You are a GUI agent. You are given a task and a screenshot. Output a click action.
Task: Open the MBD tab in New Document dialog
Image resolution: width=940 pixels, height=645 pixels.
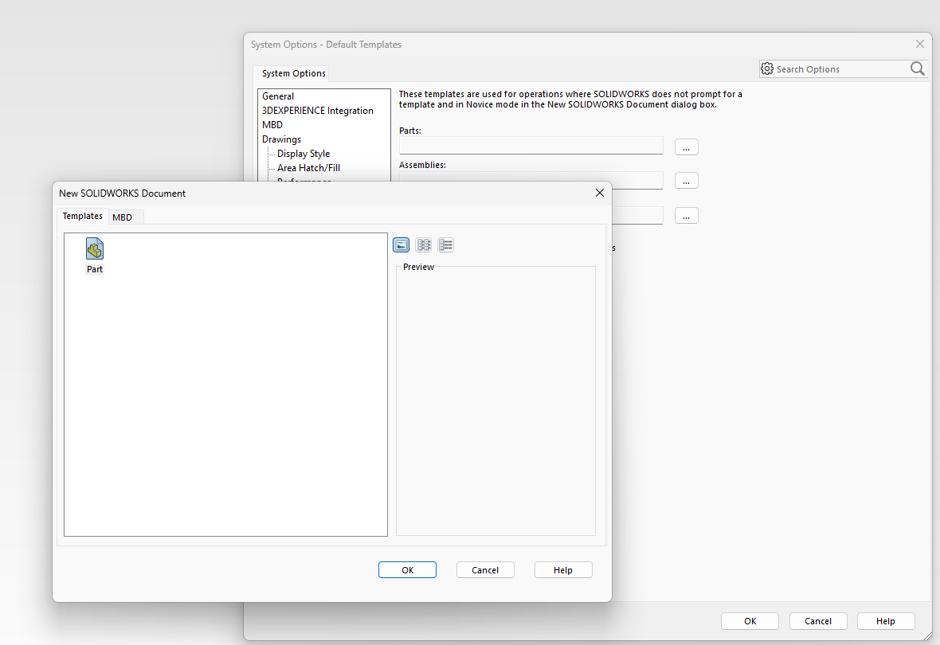click(x=122, y=217)
